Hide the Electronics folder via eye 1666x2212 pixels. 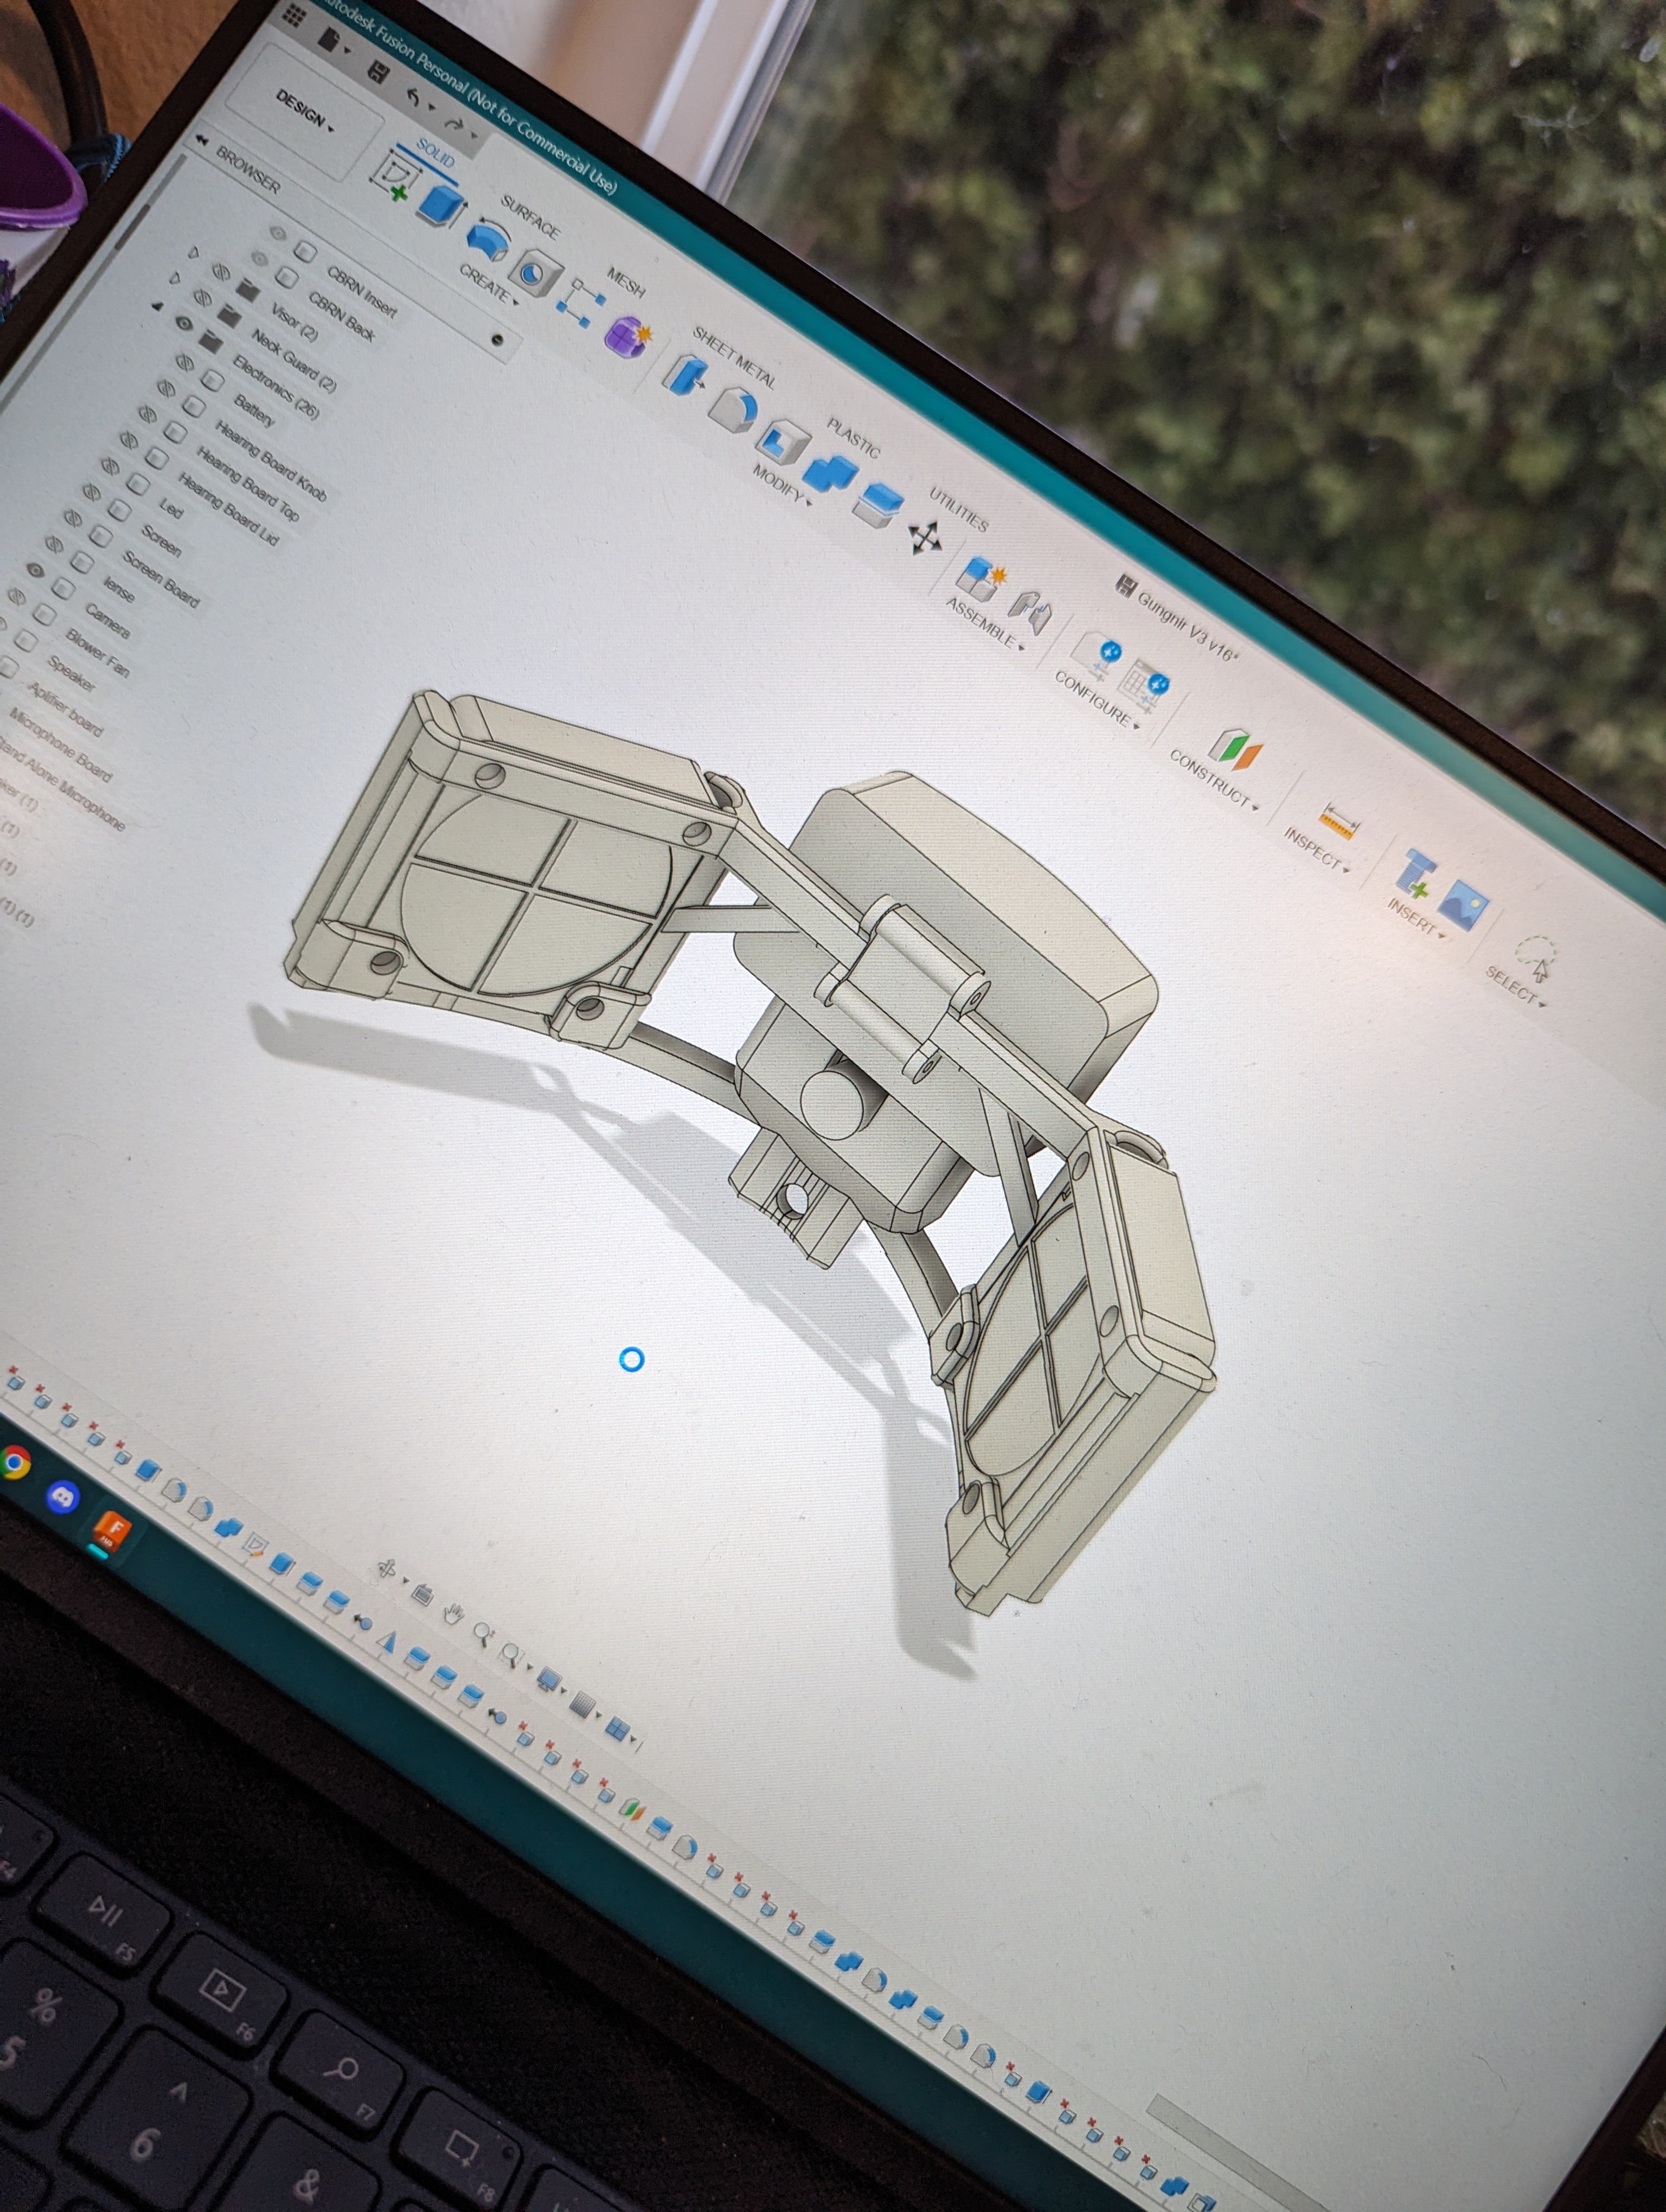(183, 323)
